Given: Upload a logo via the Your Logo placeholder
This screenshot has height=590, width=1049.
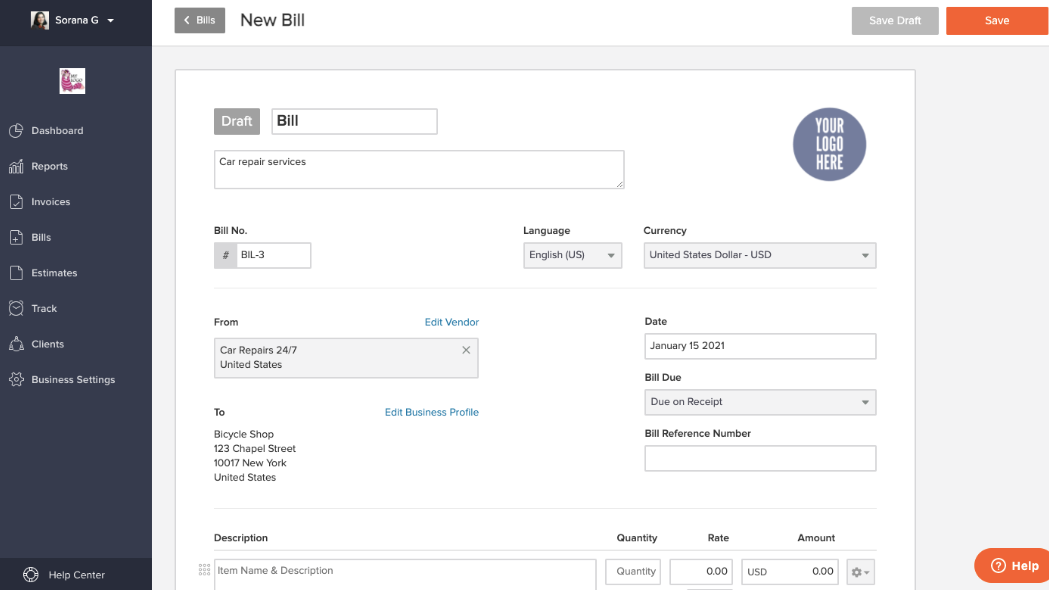Looking at the screenshot, I should pyautogui.click(x=829, y=144).
